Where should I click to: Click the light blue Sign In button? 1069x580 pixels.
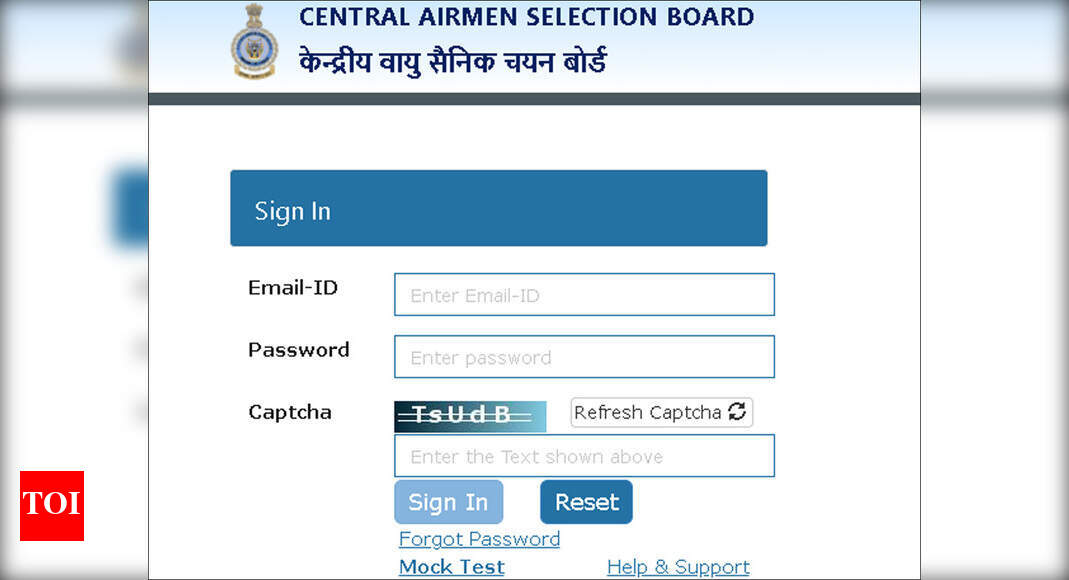coord(449,502)
